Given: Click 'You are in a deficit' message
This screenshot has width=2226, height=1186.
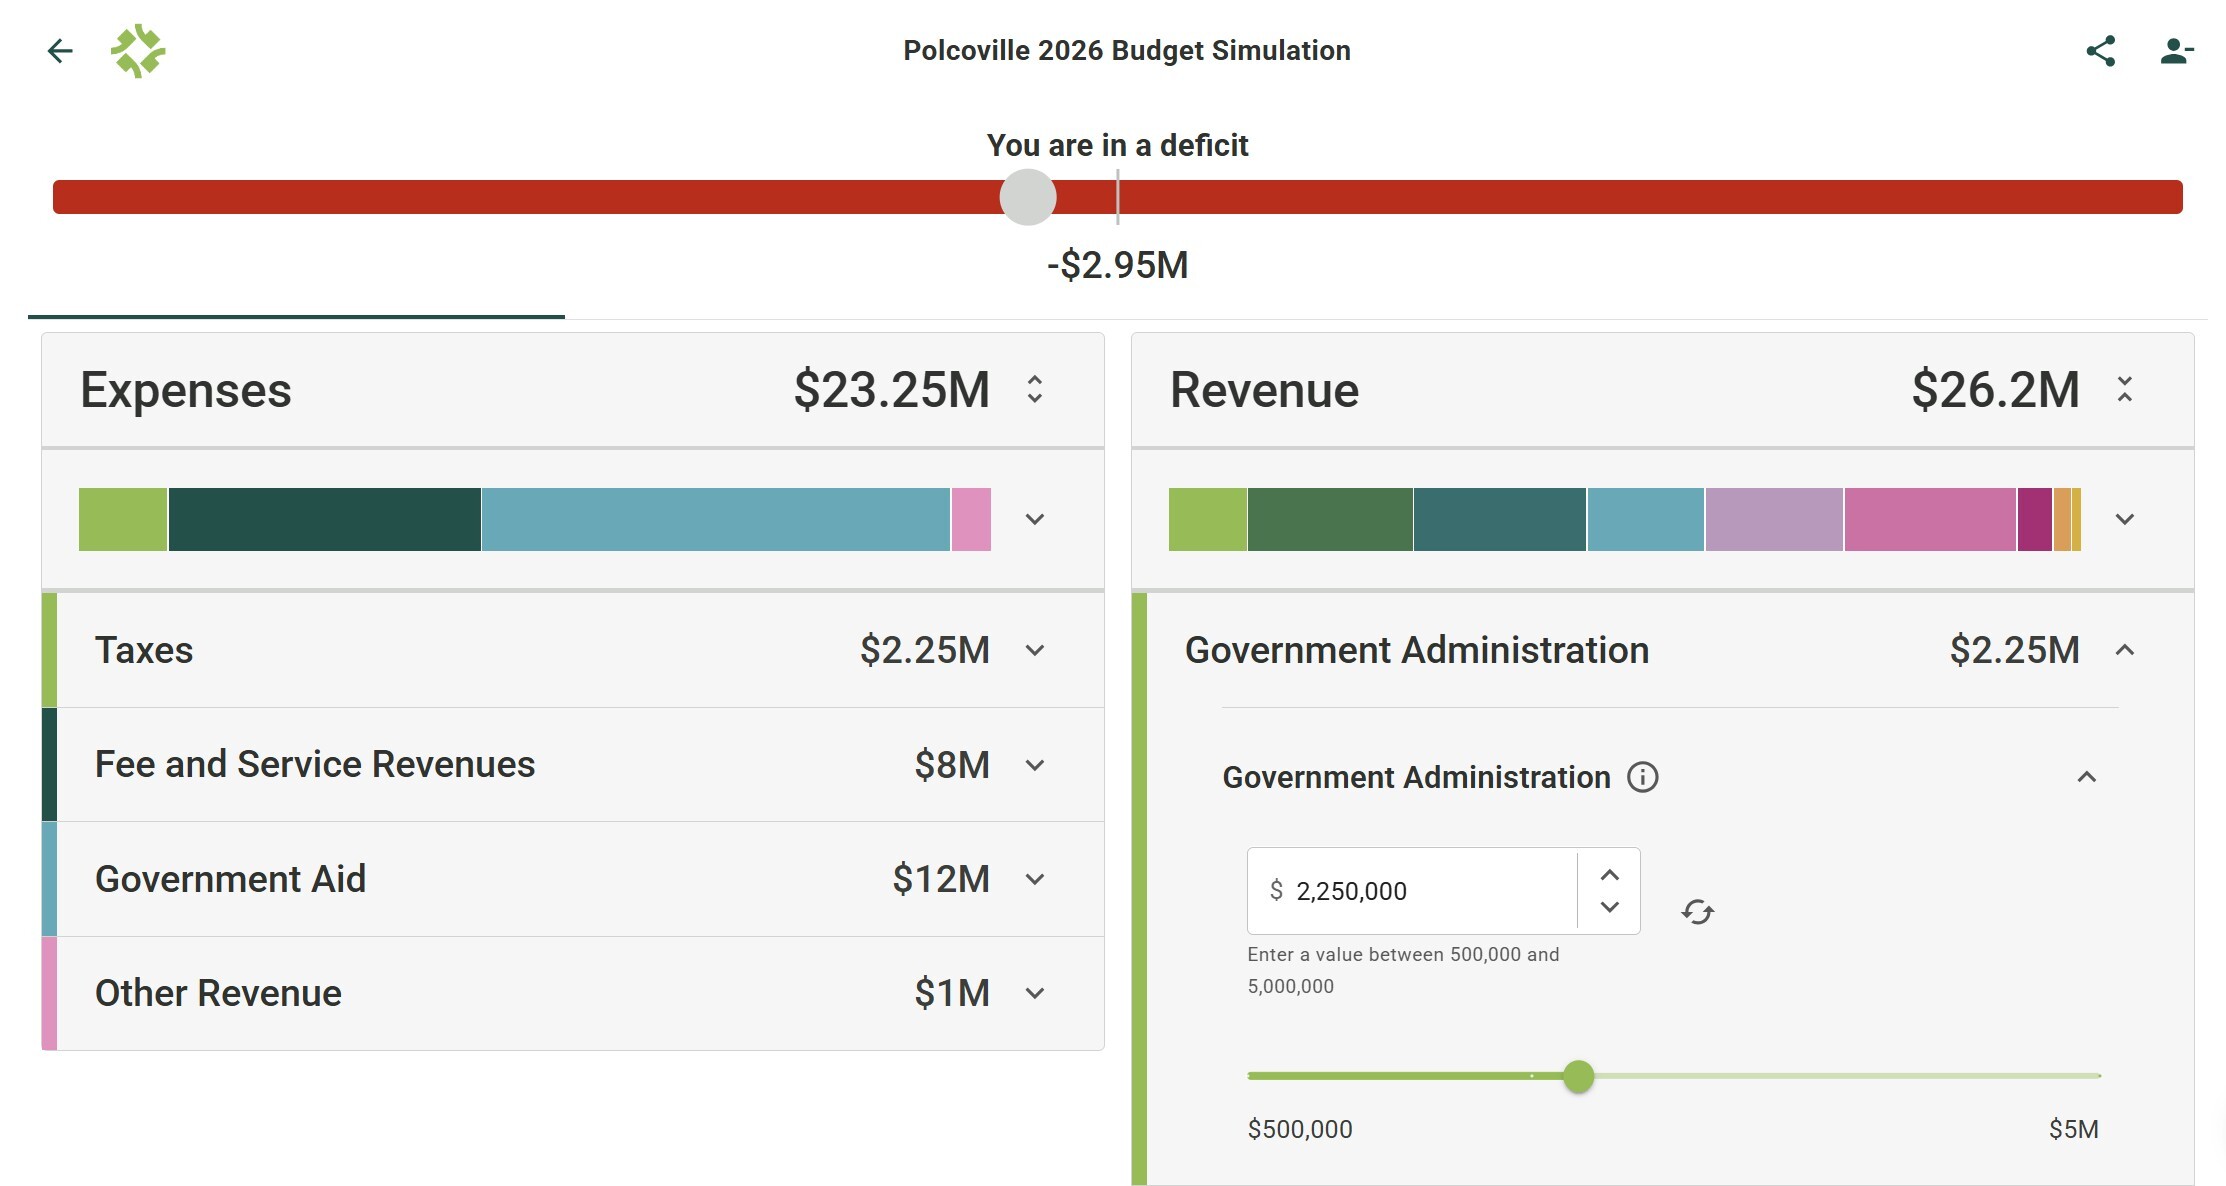Looking at the screenshot, I should coord(1118,145).
